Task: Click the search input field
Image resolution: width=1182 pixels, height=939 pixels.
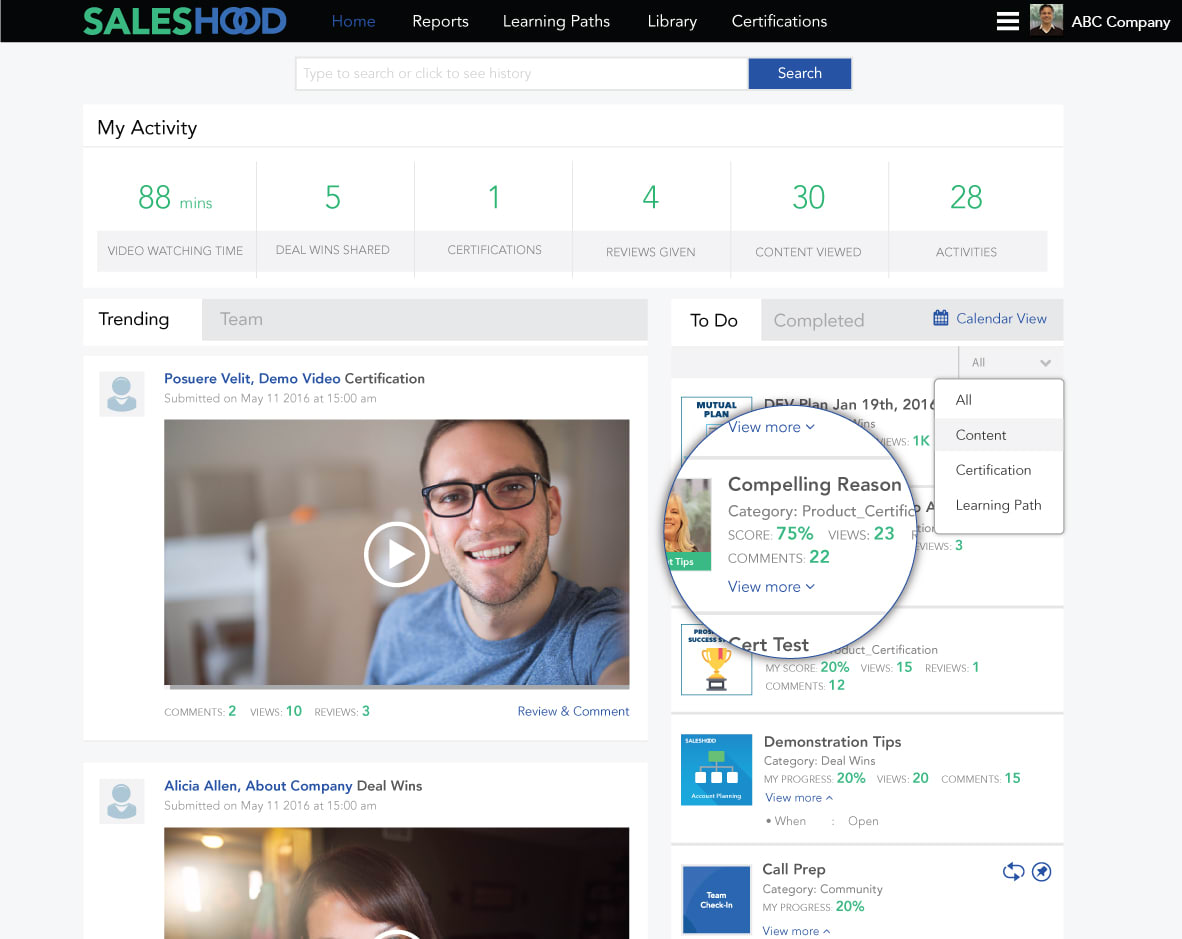Action: coord(522,73)
